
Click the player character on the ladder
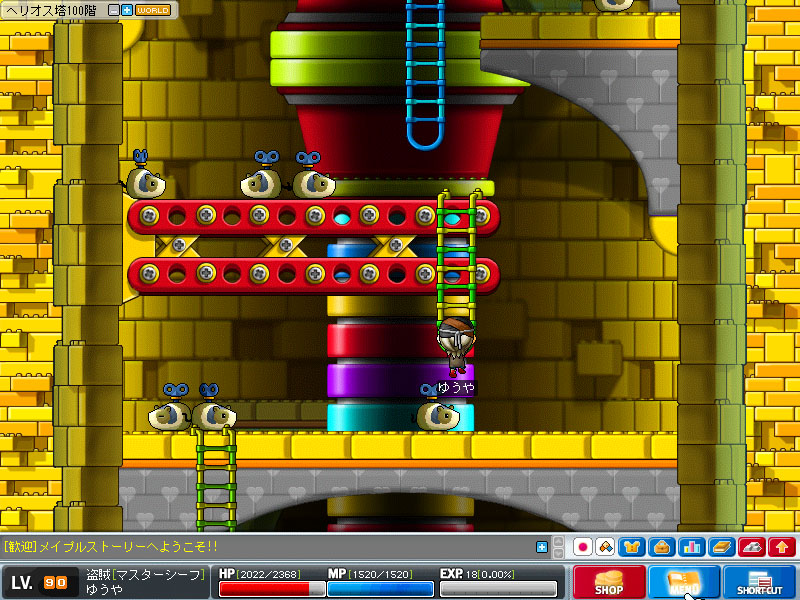(456, 347)
